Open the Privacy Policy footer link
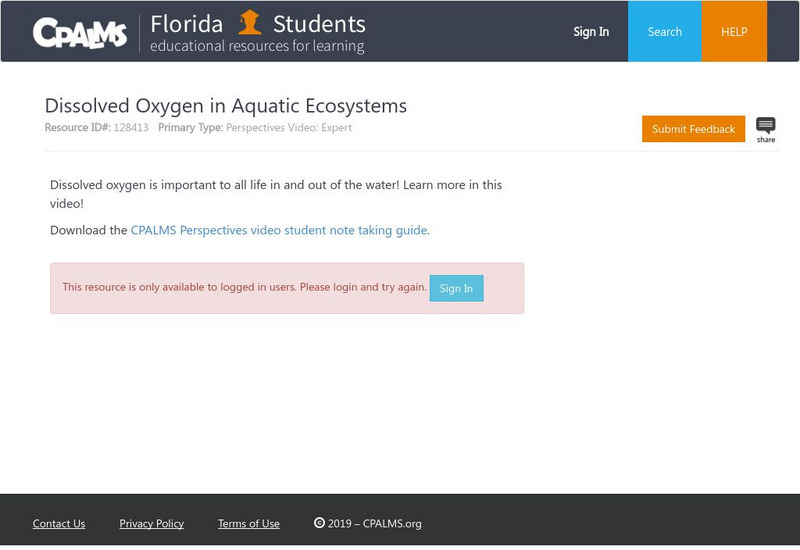800x550 pixels. [x=152, y=523]
